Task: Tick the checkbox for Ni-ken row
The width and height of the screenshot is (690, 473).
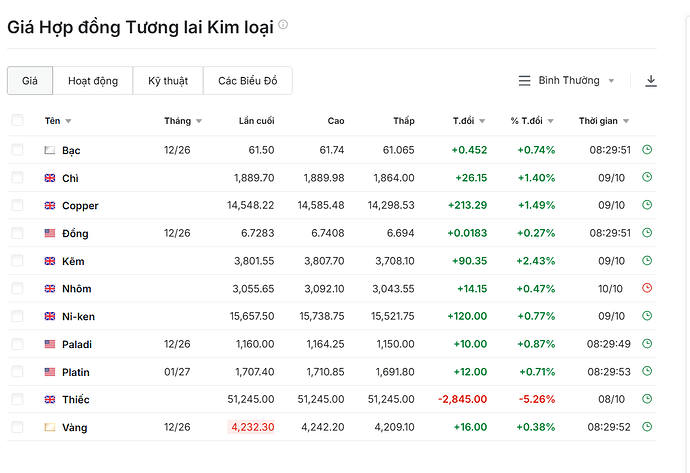Action: (x=17, y=316)
